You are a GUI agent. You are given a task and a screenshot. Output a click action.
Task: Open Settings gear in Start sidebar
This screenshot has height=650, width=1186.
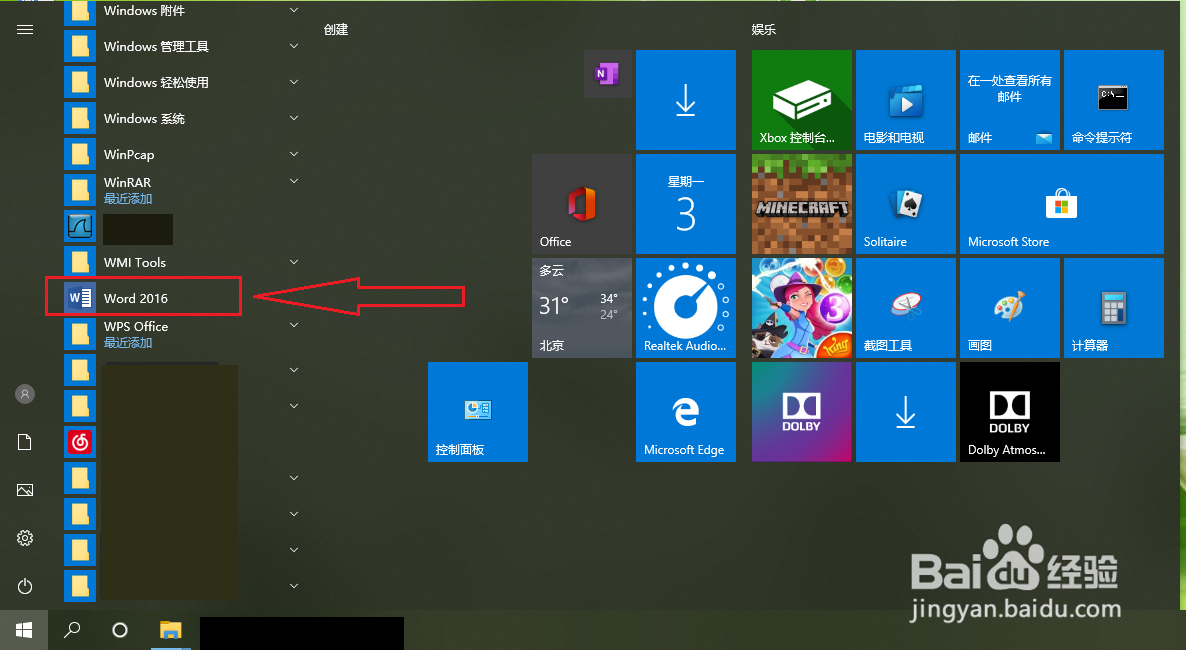(x=25, y=538)
